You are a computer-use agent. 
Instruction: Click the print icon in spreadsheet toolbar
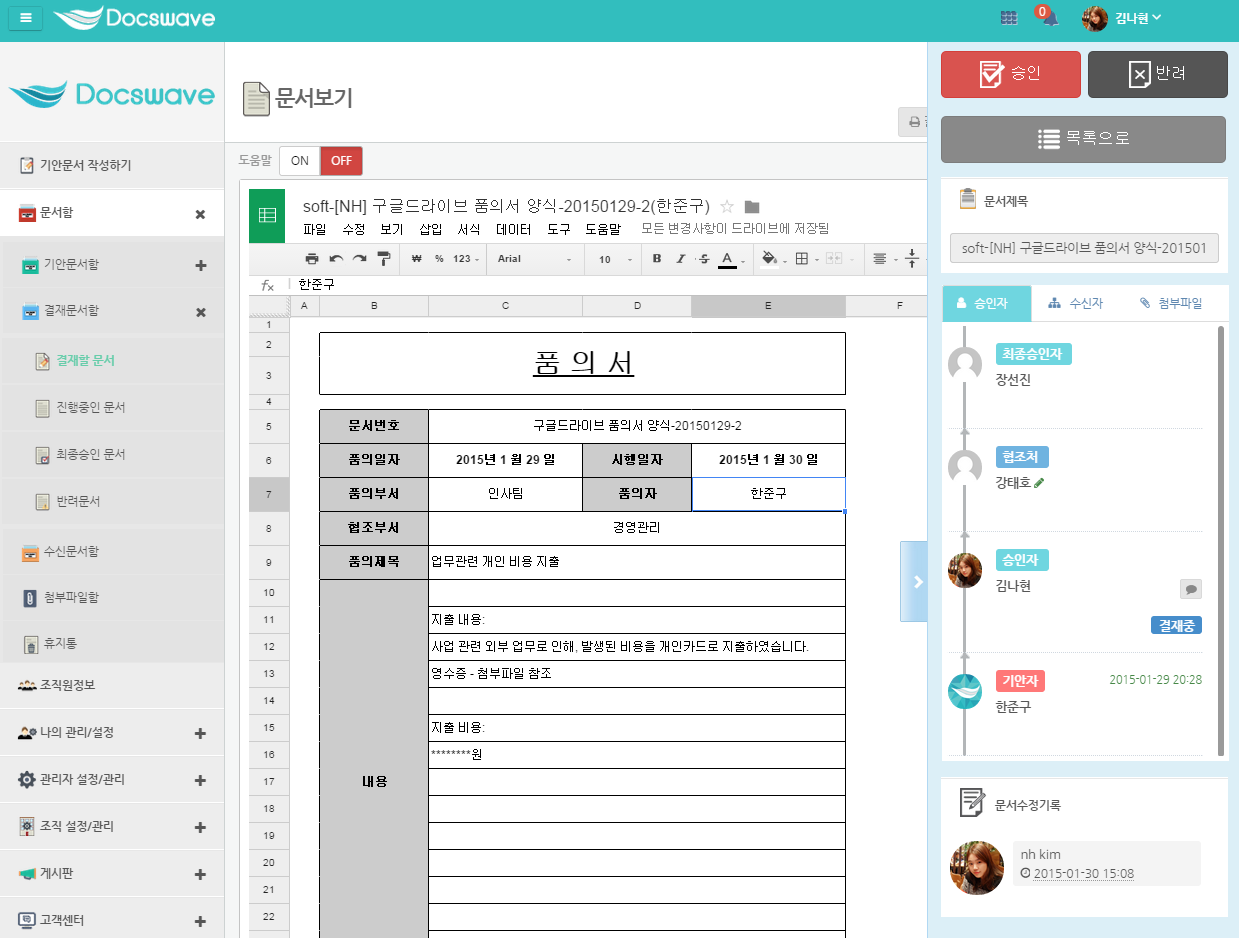tap(312, 259)
